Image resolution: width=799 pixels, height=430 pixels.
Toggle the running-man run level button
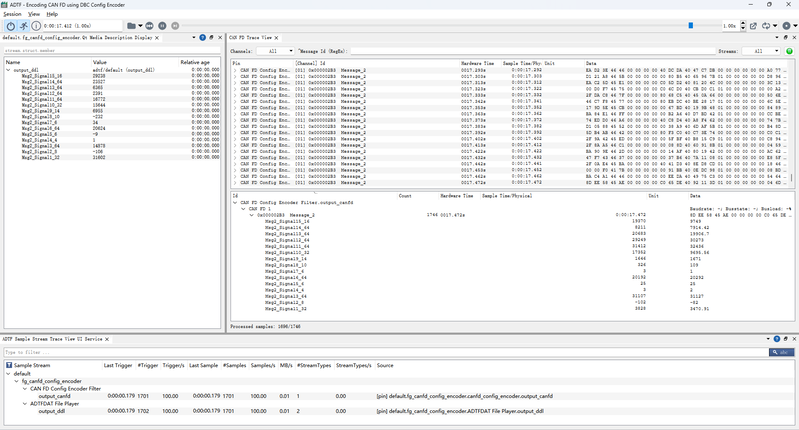pos(23,25)
